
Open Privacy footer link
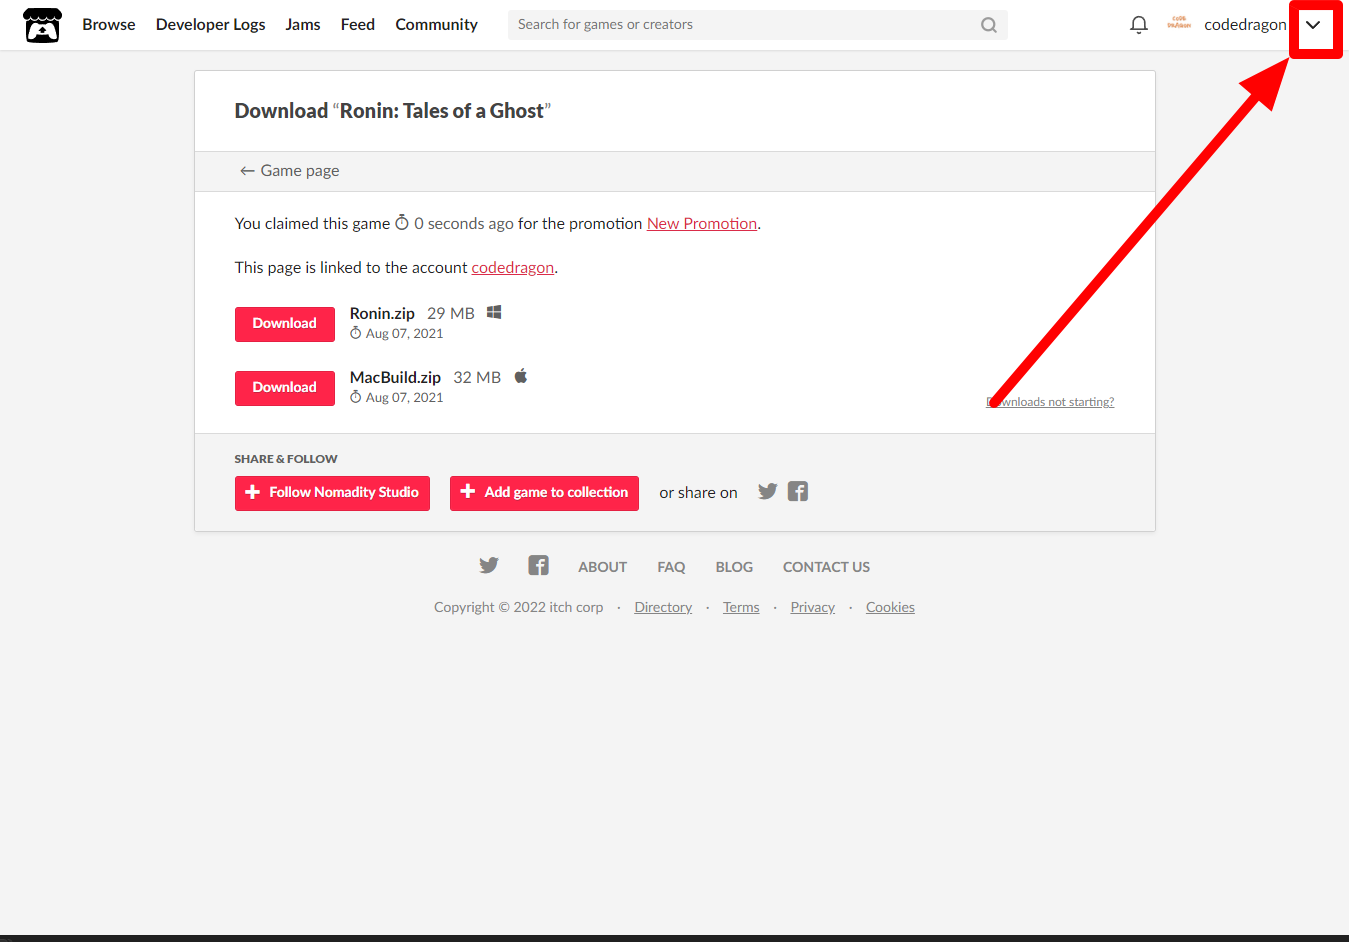point(812,607)
